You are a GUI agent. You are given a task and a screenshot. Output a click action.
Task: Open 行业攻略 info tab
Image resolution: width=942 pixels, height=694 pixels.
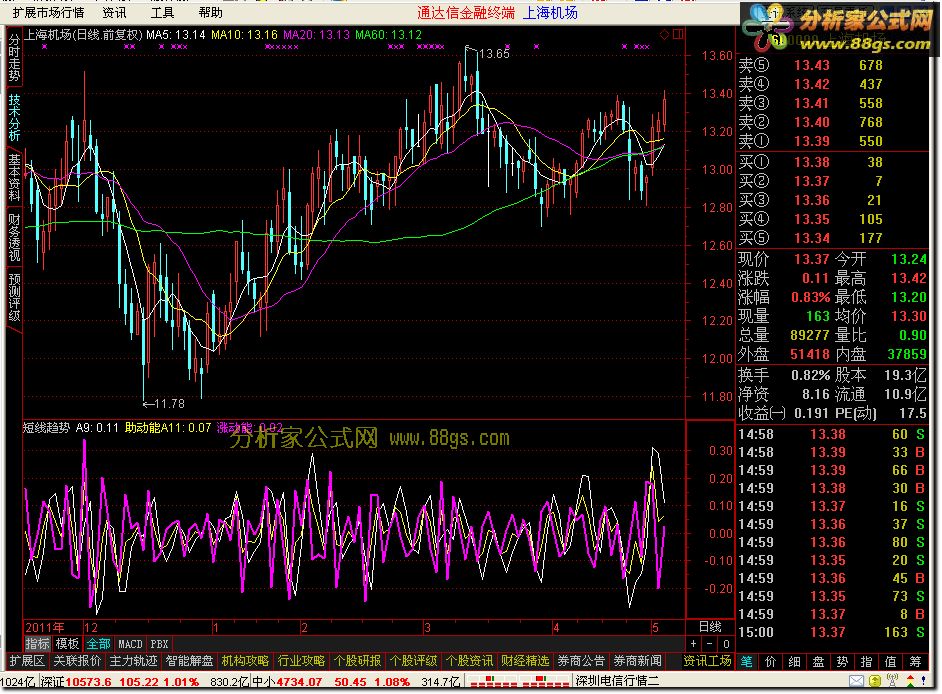coord(301,661)
